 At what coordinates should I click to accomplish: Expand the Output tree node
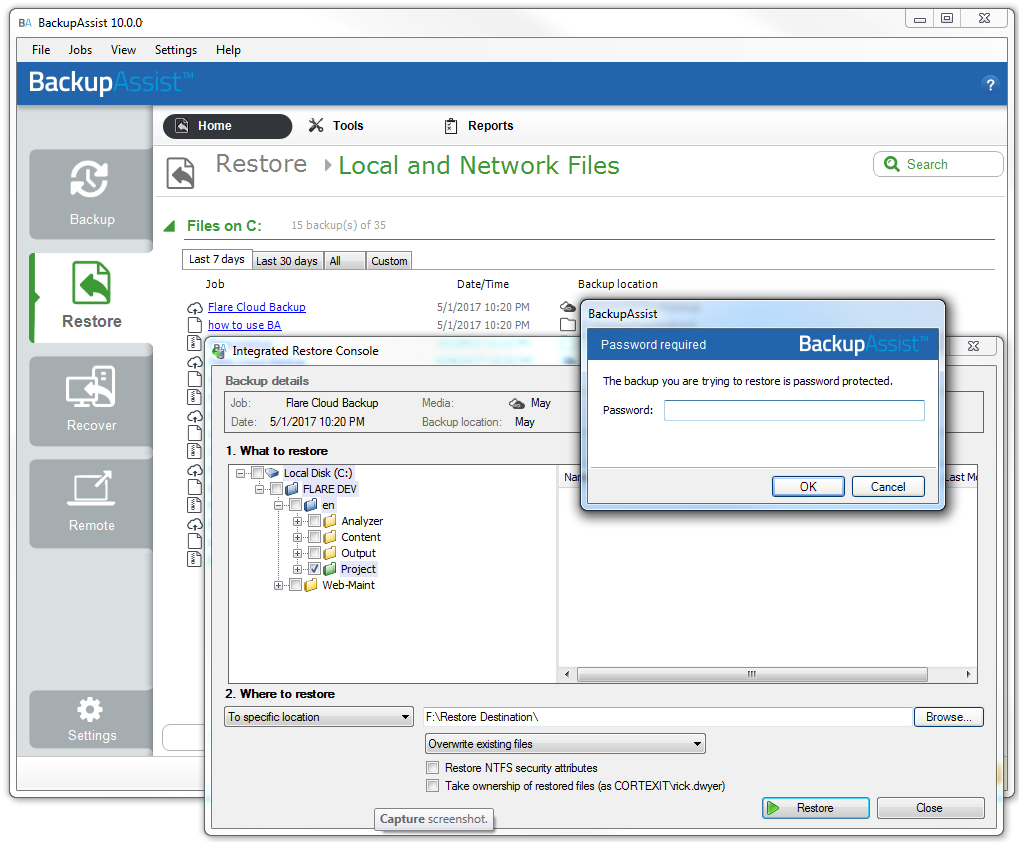pos(297,554)
